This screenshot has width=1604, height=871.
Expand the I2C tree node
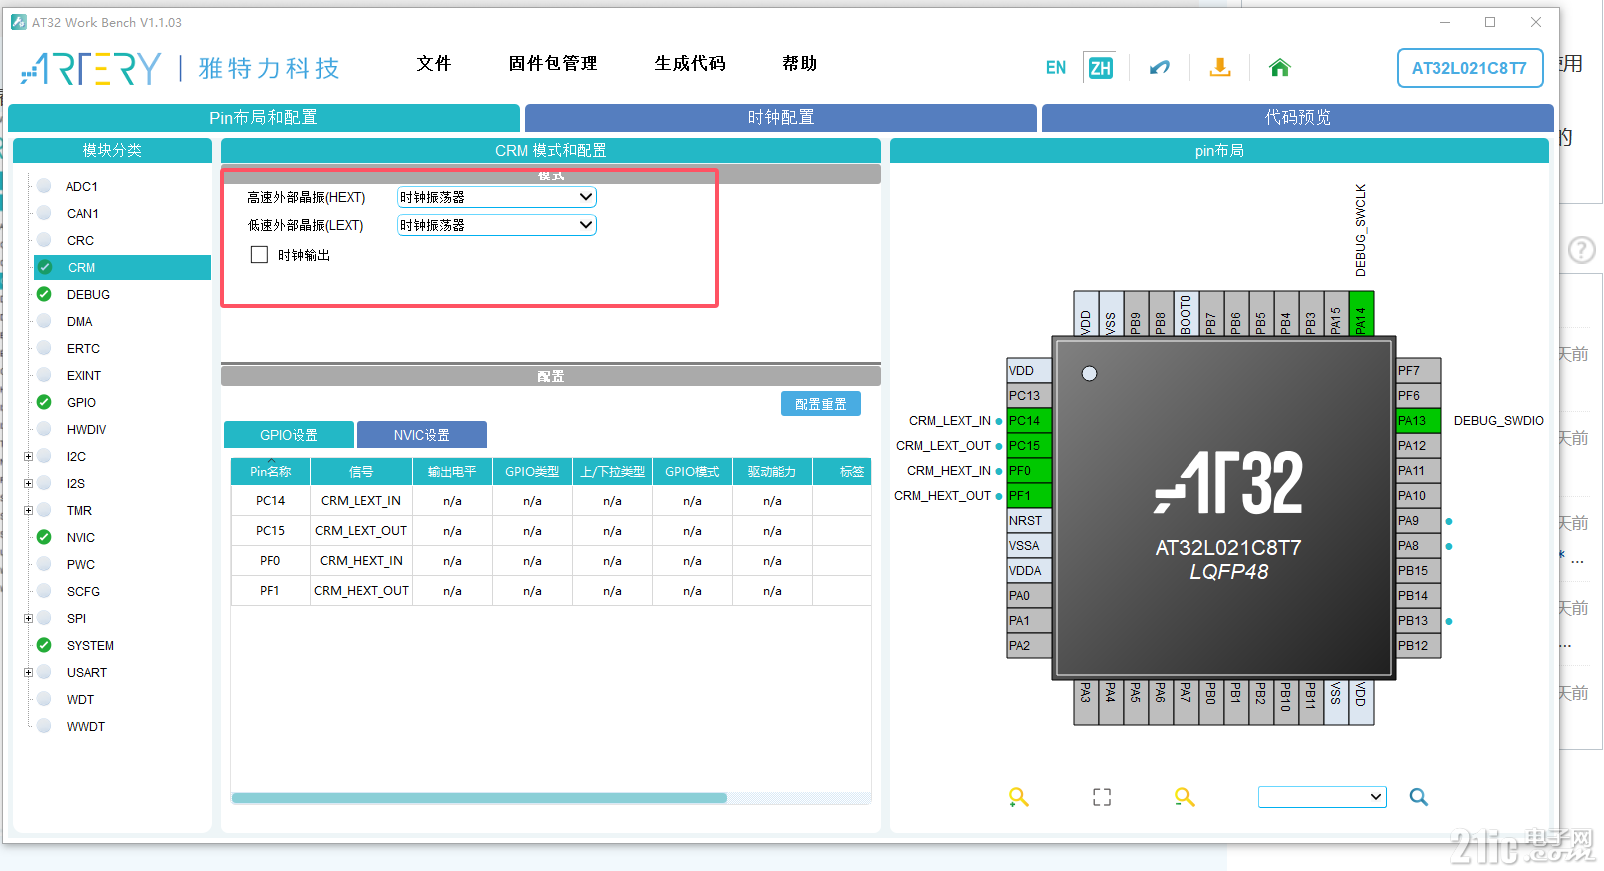click(x=28, y=456)
